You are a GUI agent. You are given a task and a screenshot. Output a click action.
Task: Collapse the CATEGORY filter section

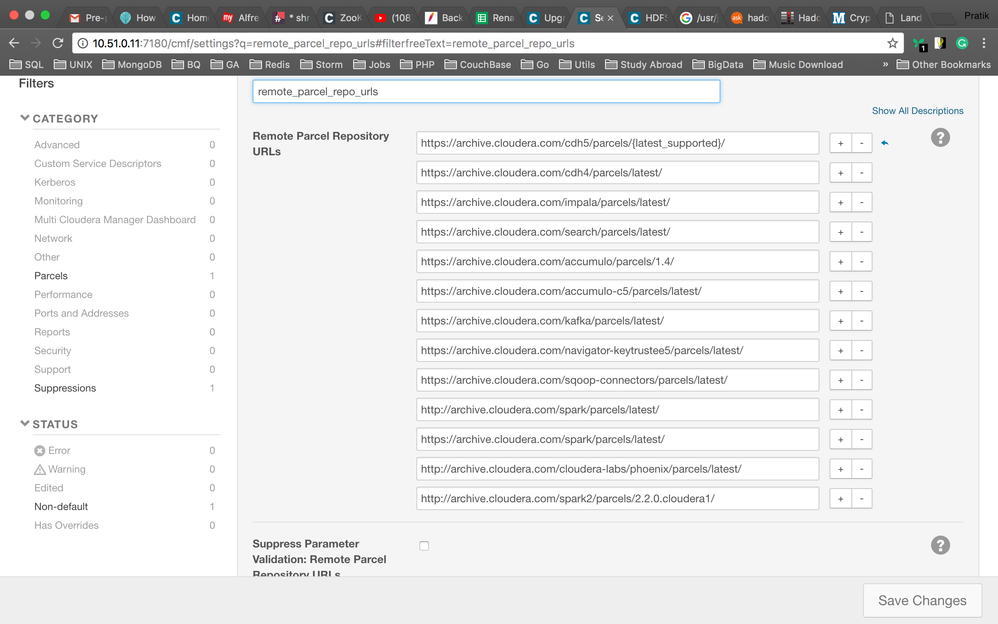click(25, 118)
